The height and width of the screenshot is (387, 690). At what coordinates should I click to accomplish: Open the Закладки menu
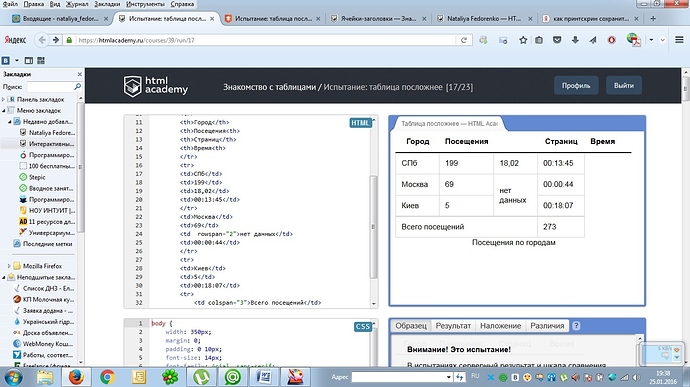[x=107, y=4]
